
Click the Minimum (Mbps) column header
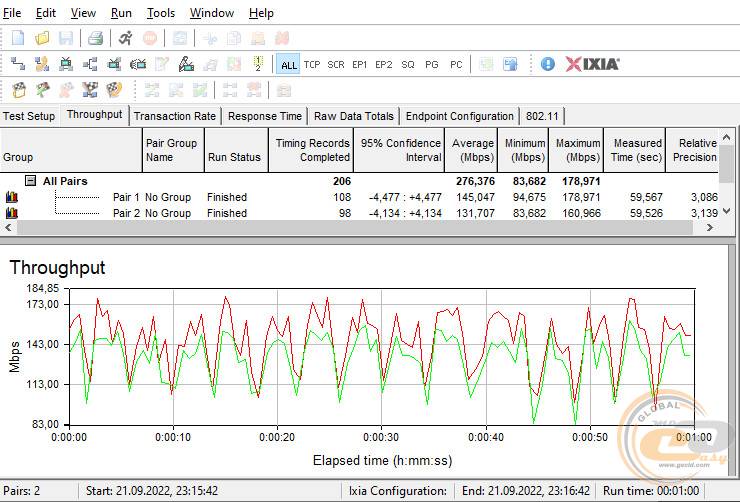pos(523,150)
